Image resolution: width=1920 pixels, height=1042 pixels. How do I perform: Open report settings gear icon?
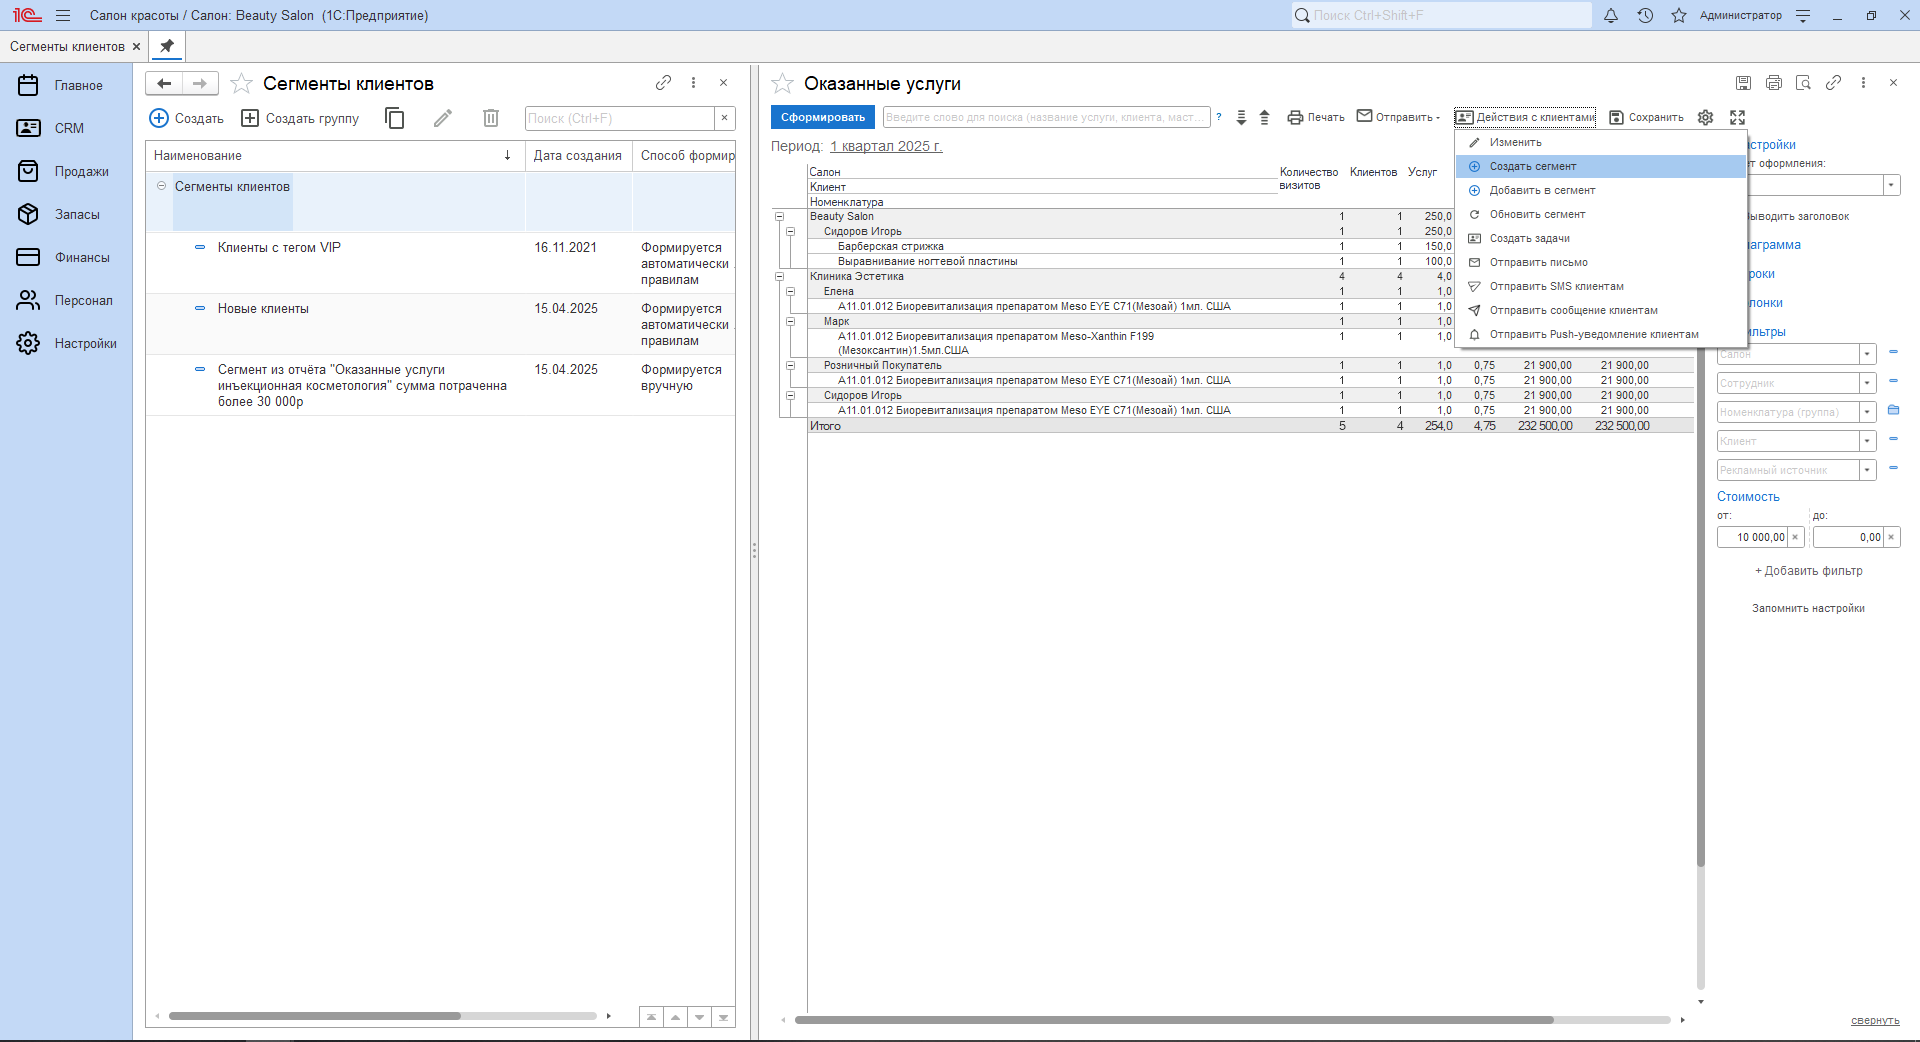(1706, 117)
